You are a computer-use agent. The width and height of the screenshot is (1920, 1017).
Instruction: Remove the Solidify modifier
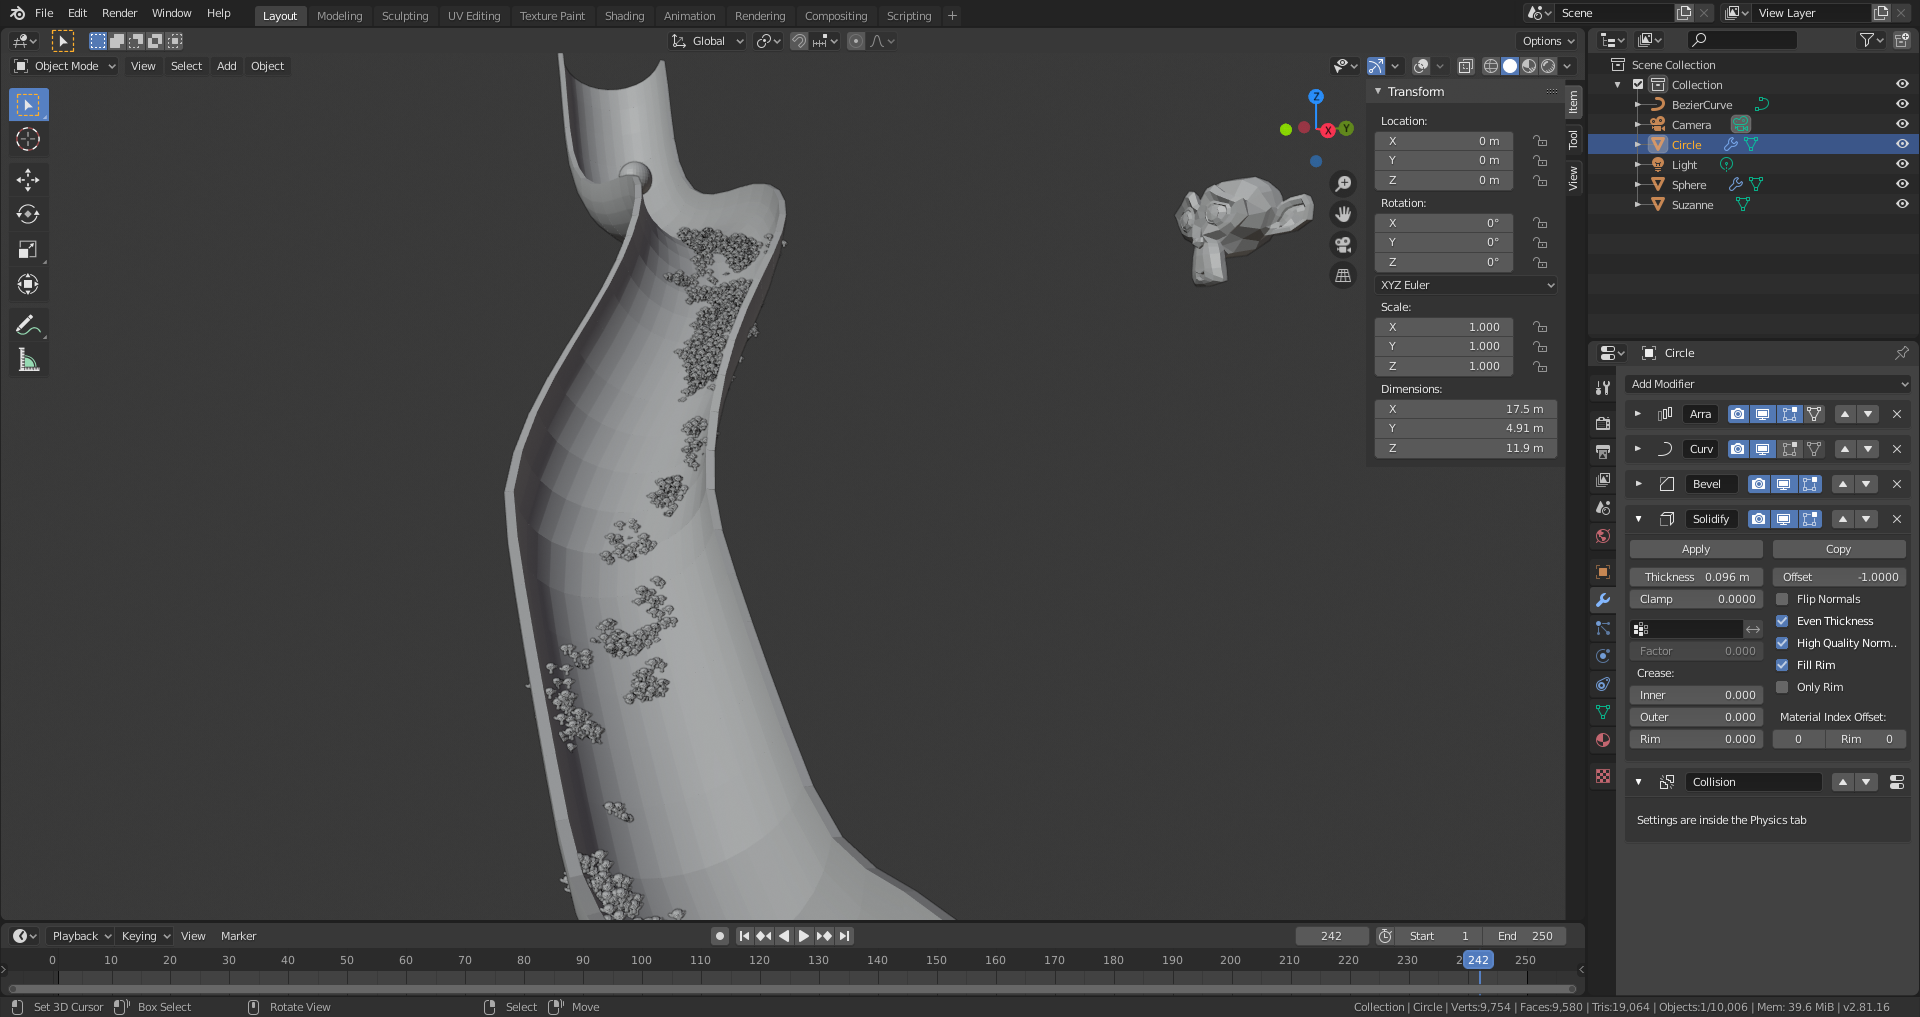1897,519
